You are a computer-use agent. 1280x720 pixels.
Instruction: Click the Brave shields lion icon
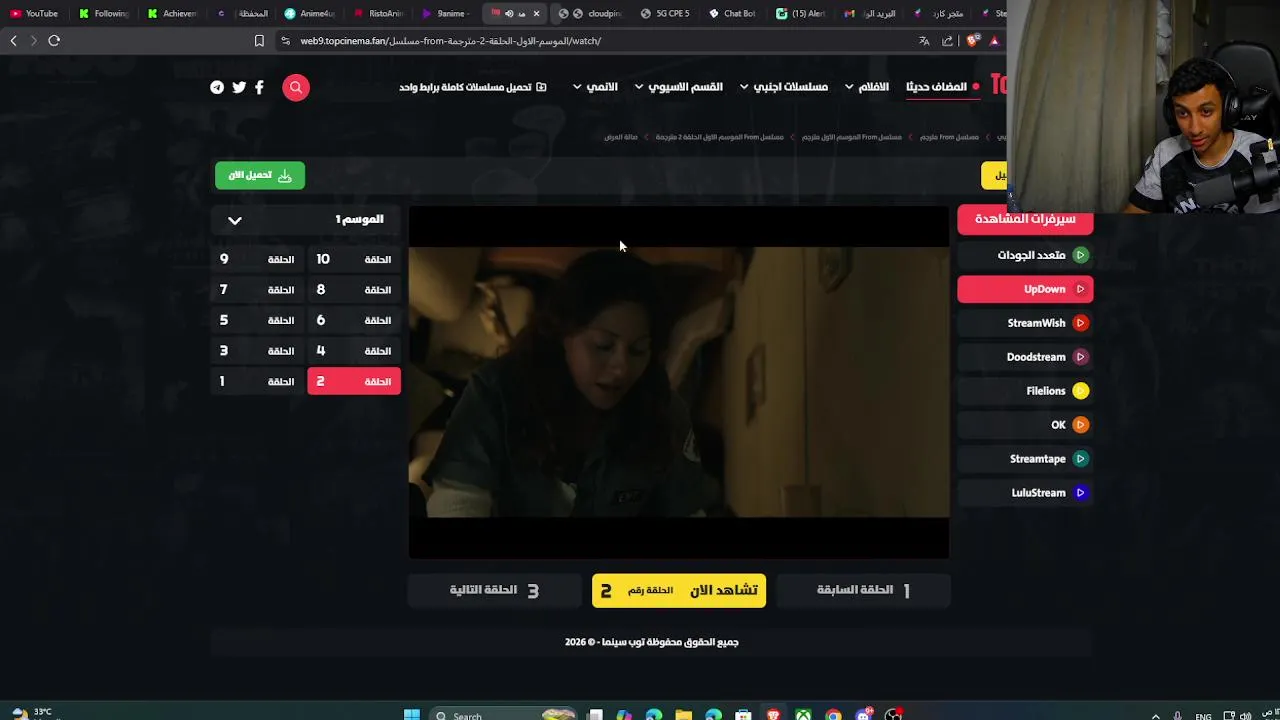(x=972, y=41)
